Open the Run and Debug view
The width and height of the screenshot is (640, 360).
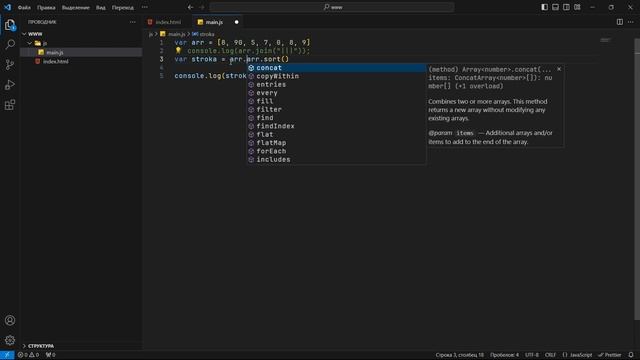10,84
